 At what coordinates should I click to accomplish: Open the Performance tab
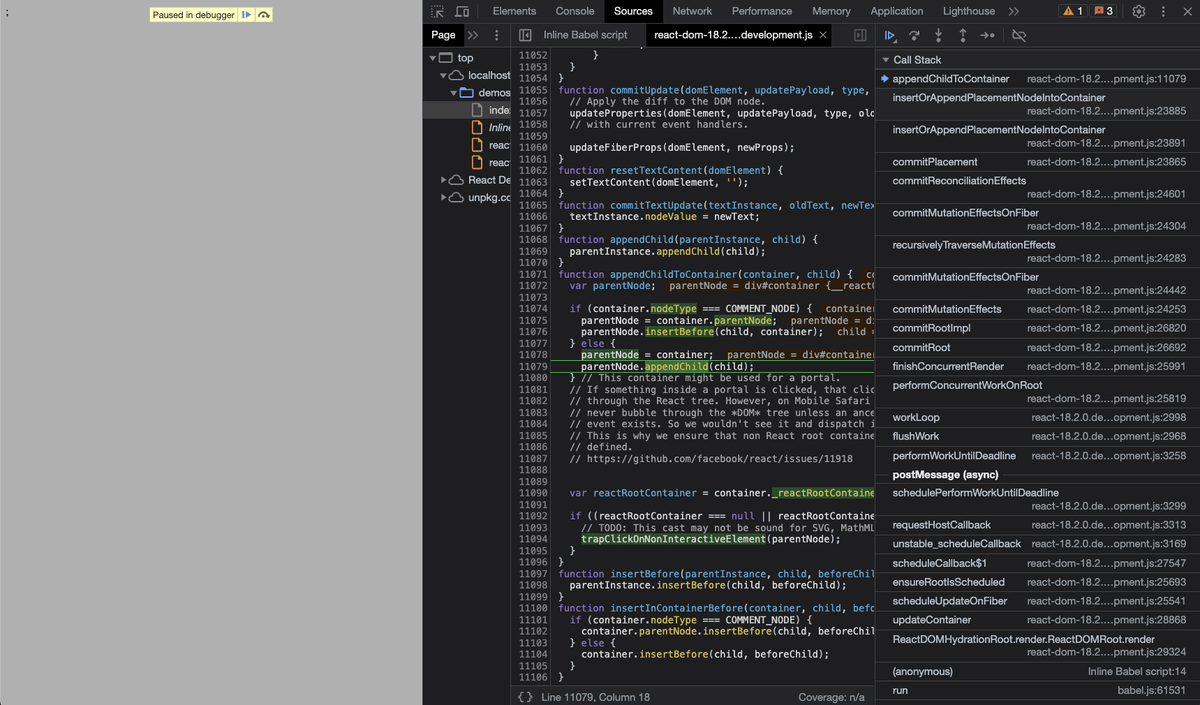[762, 11]
